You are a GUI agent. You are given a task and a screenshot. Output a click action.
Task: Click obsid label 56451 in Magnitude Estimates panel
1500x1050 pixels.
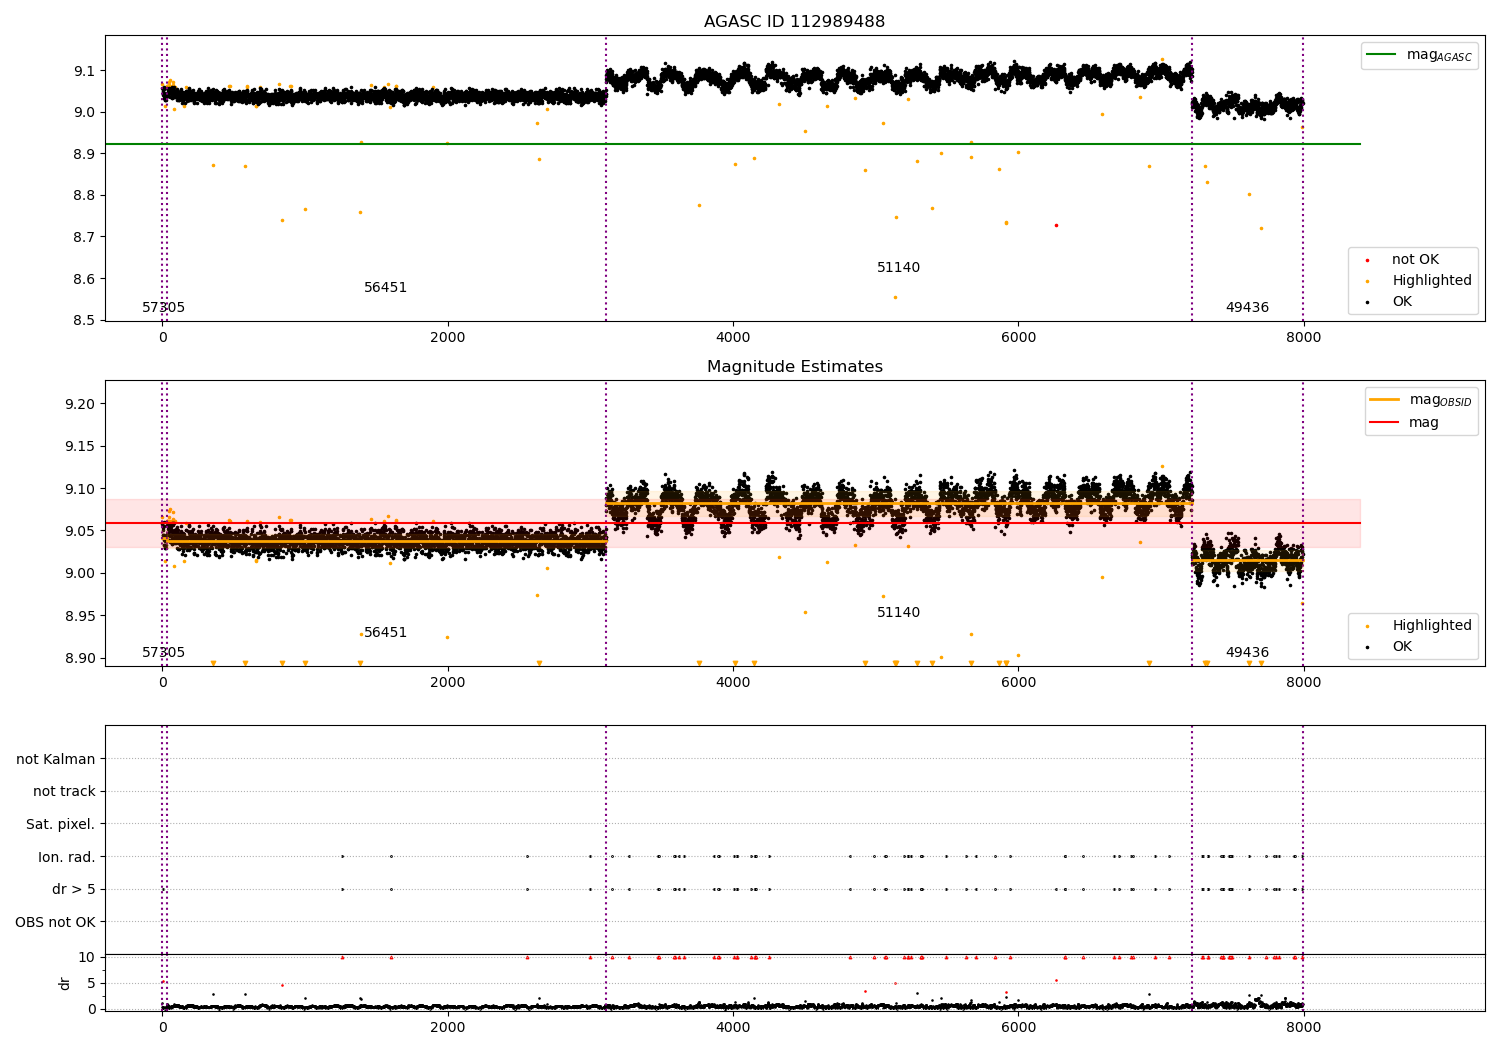click(385, 633)
